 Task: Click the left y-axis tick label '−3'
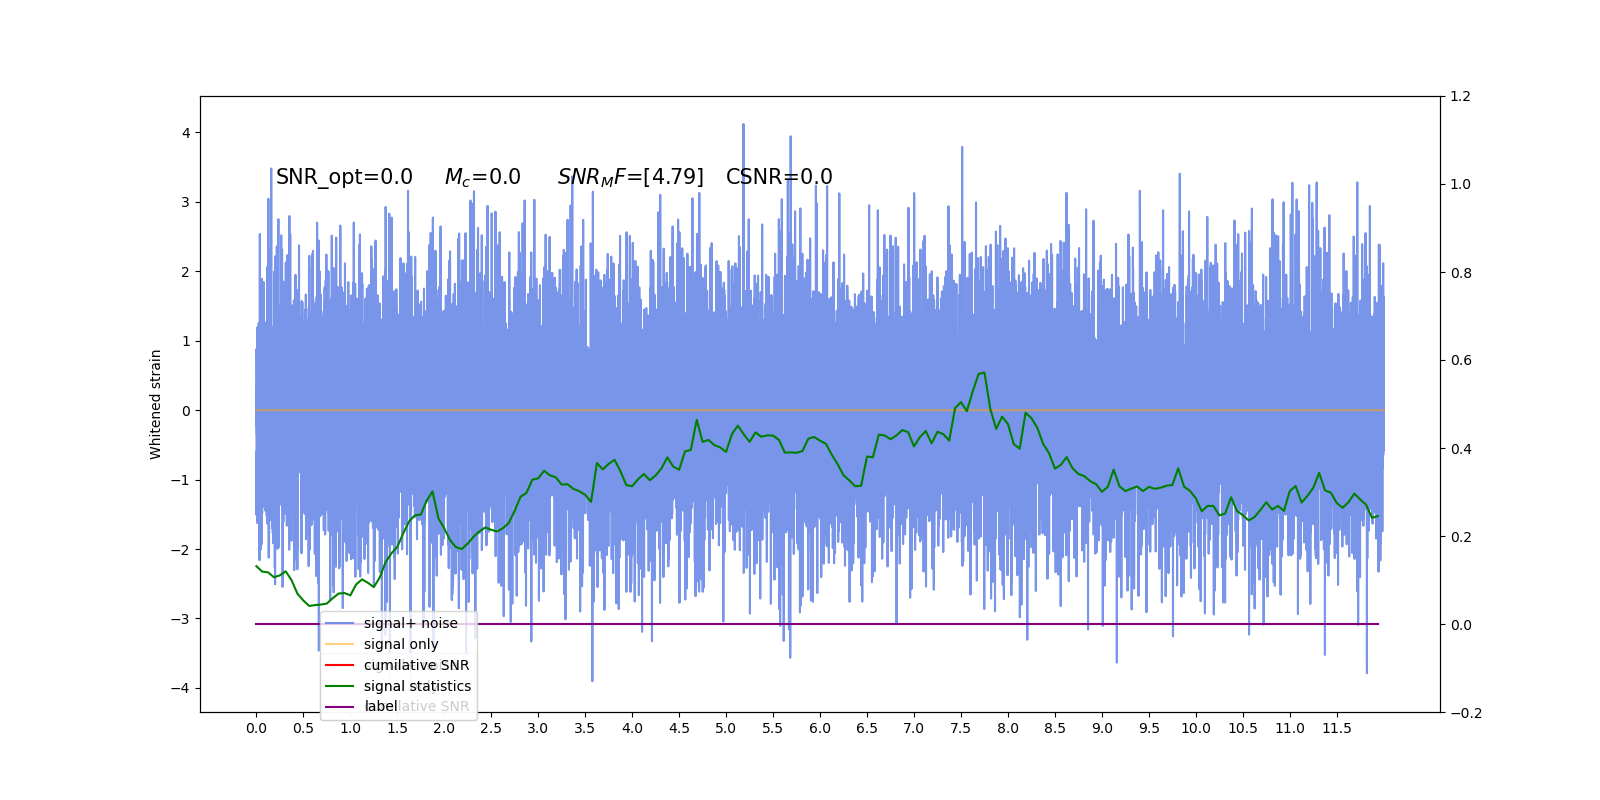coord(180,619)
